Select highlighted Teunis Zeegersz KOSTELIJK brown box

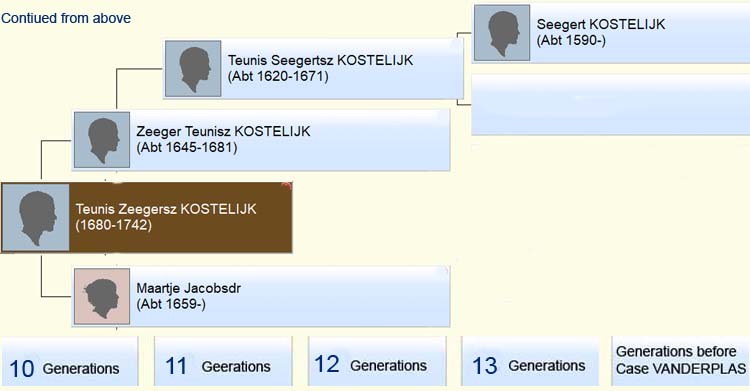(146, 218)
